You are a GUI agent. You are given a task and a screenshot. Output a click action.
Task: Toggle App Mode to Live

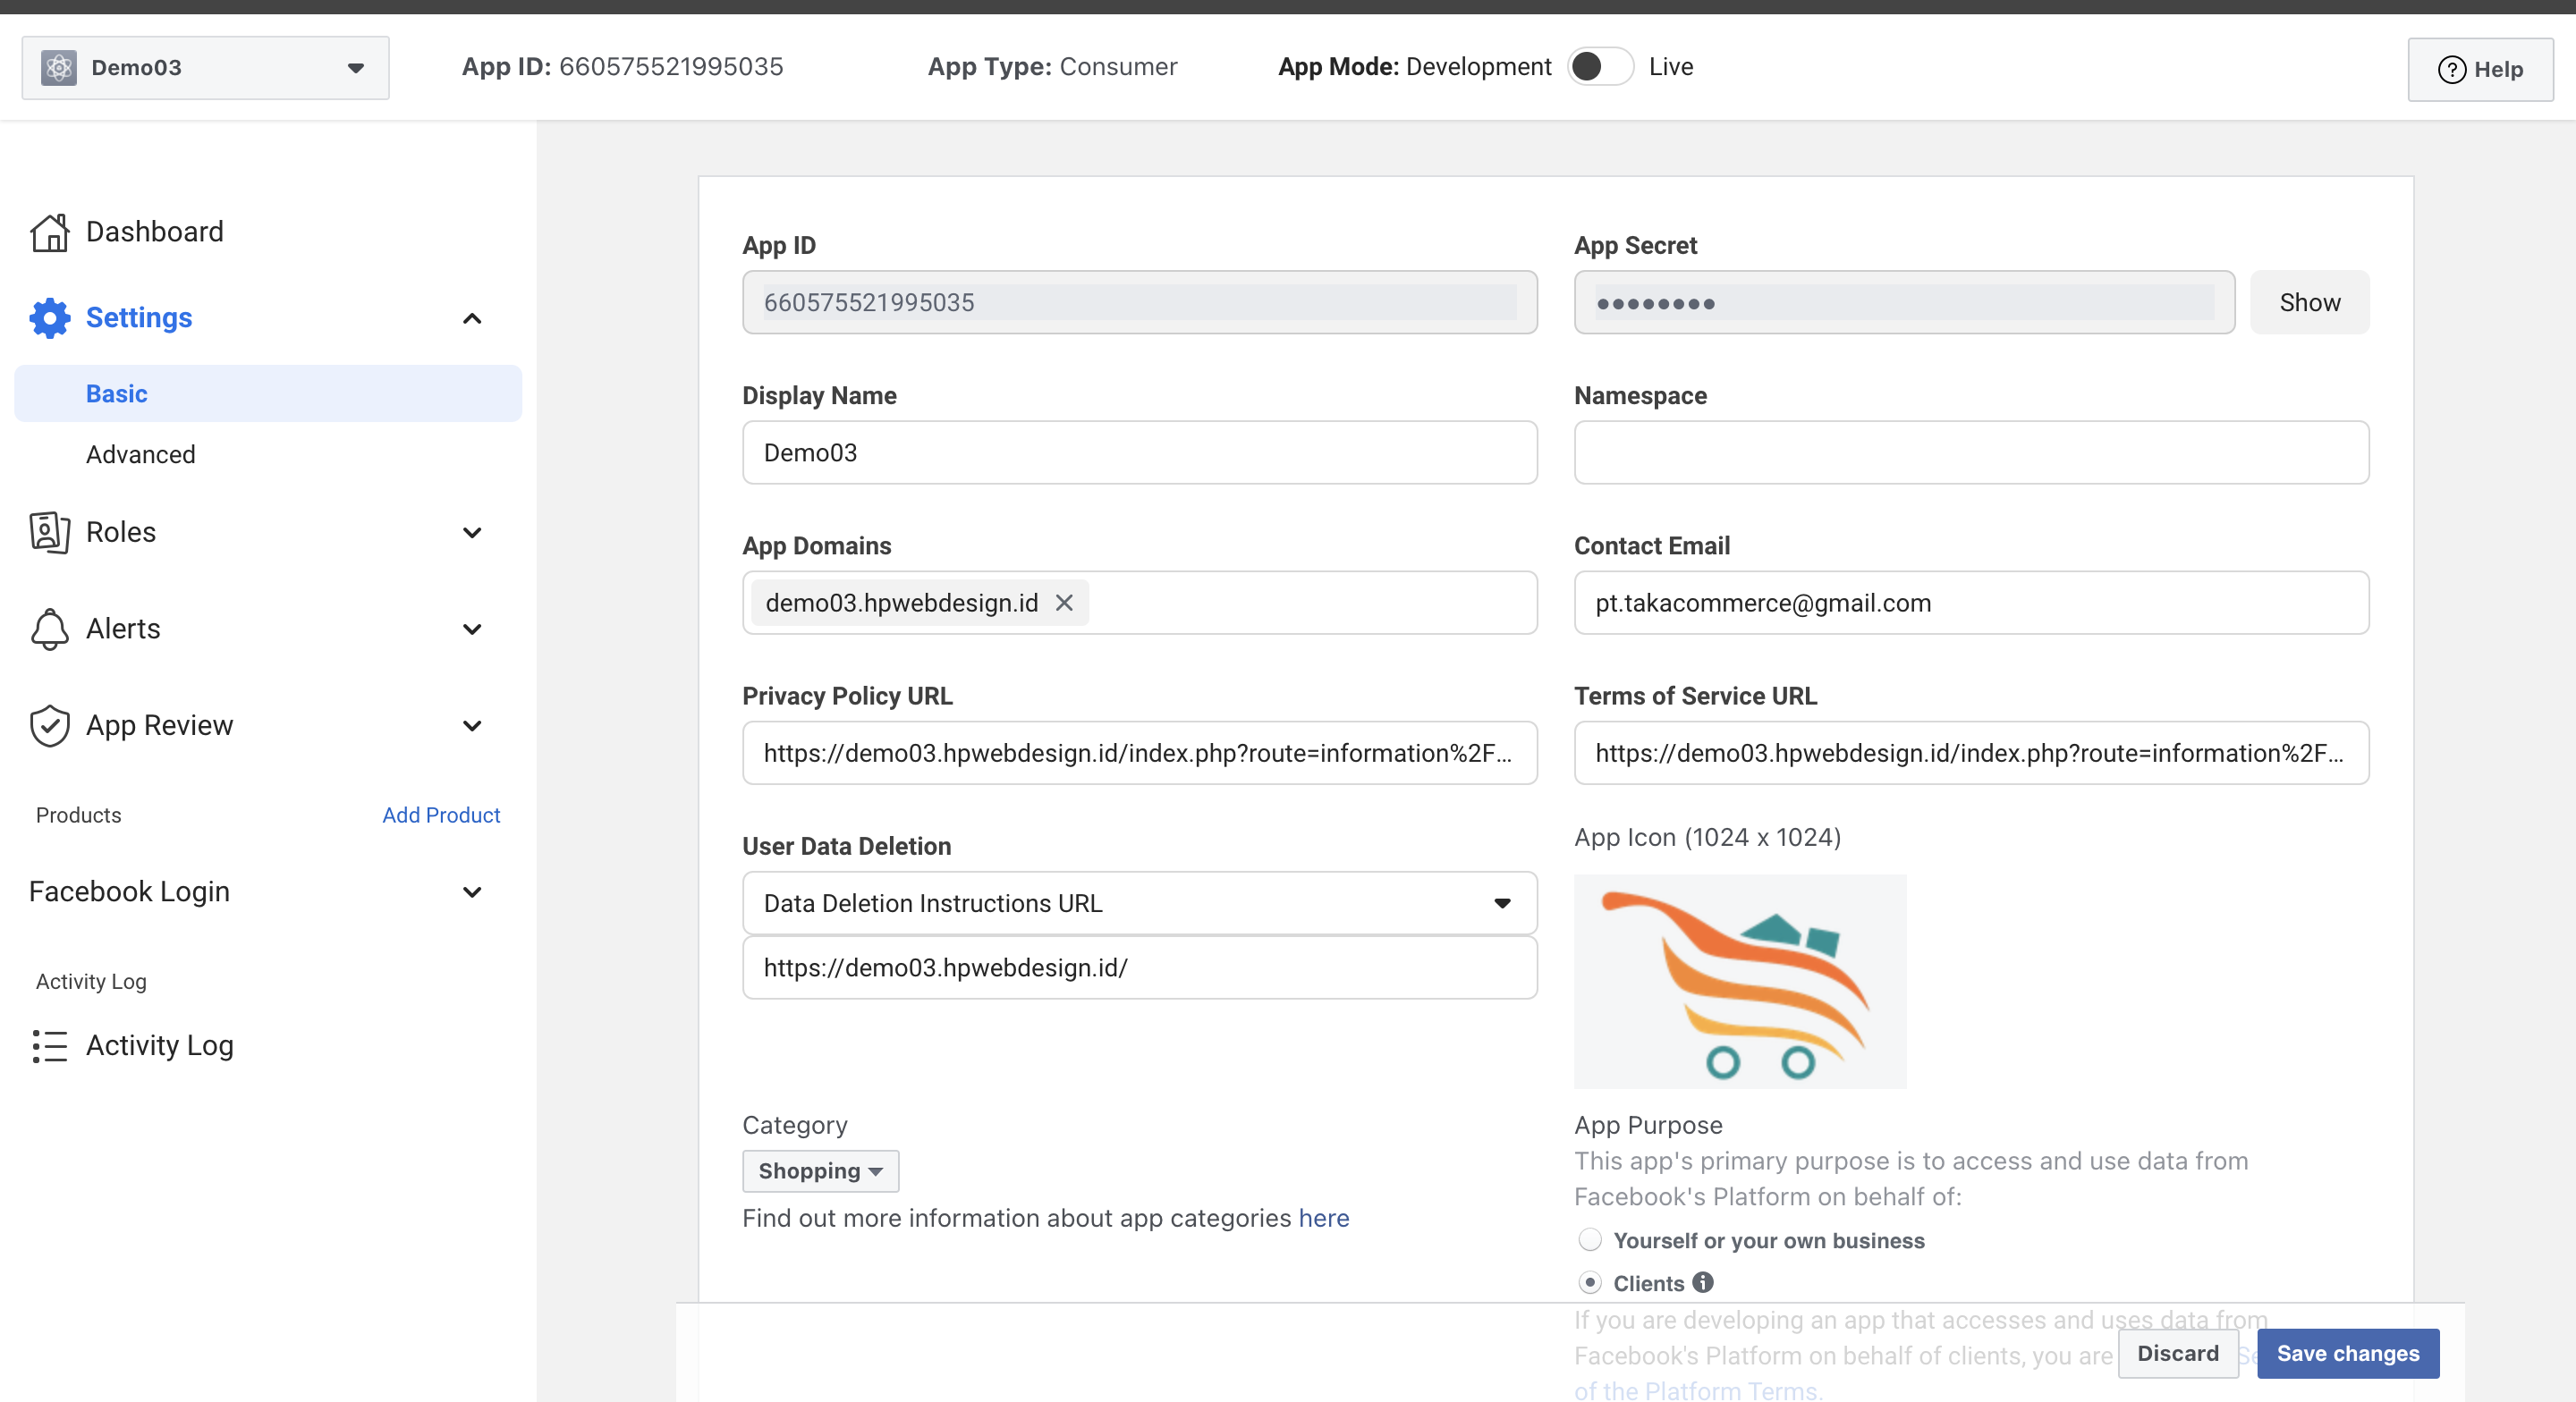[1599, 67]
